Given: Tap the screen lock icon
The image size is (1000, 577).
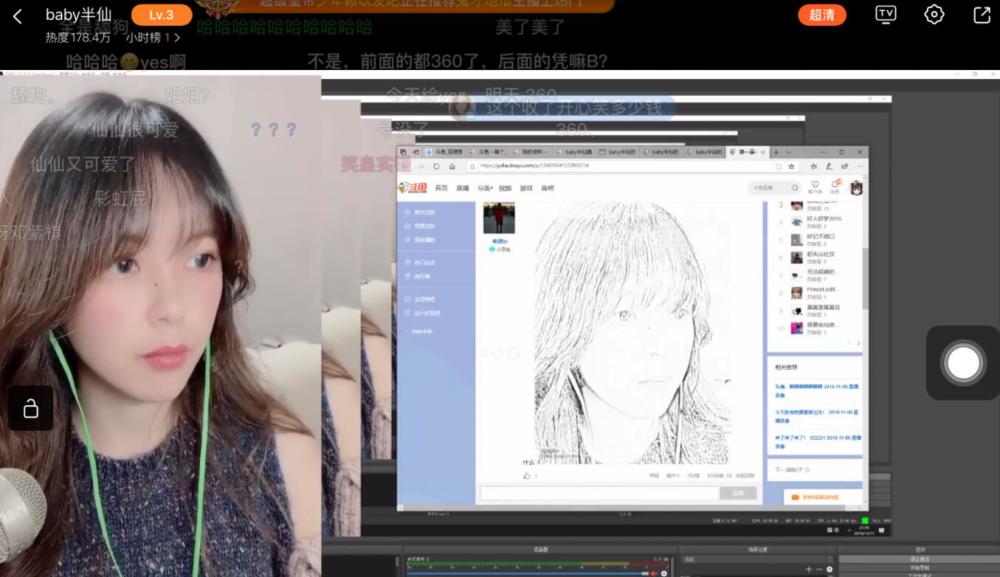Looking at the screenshot, I should (31, 408).
